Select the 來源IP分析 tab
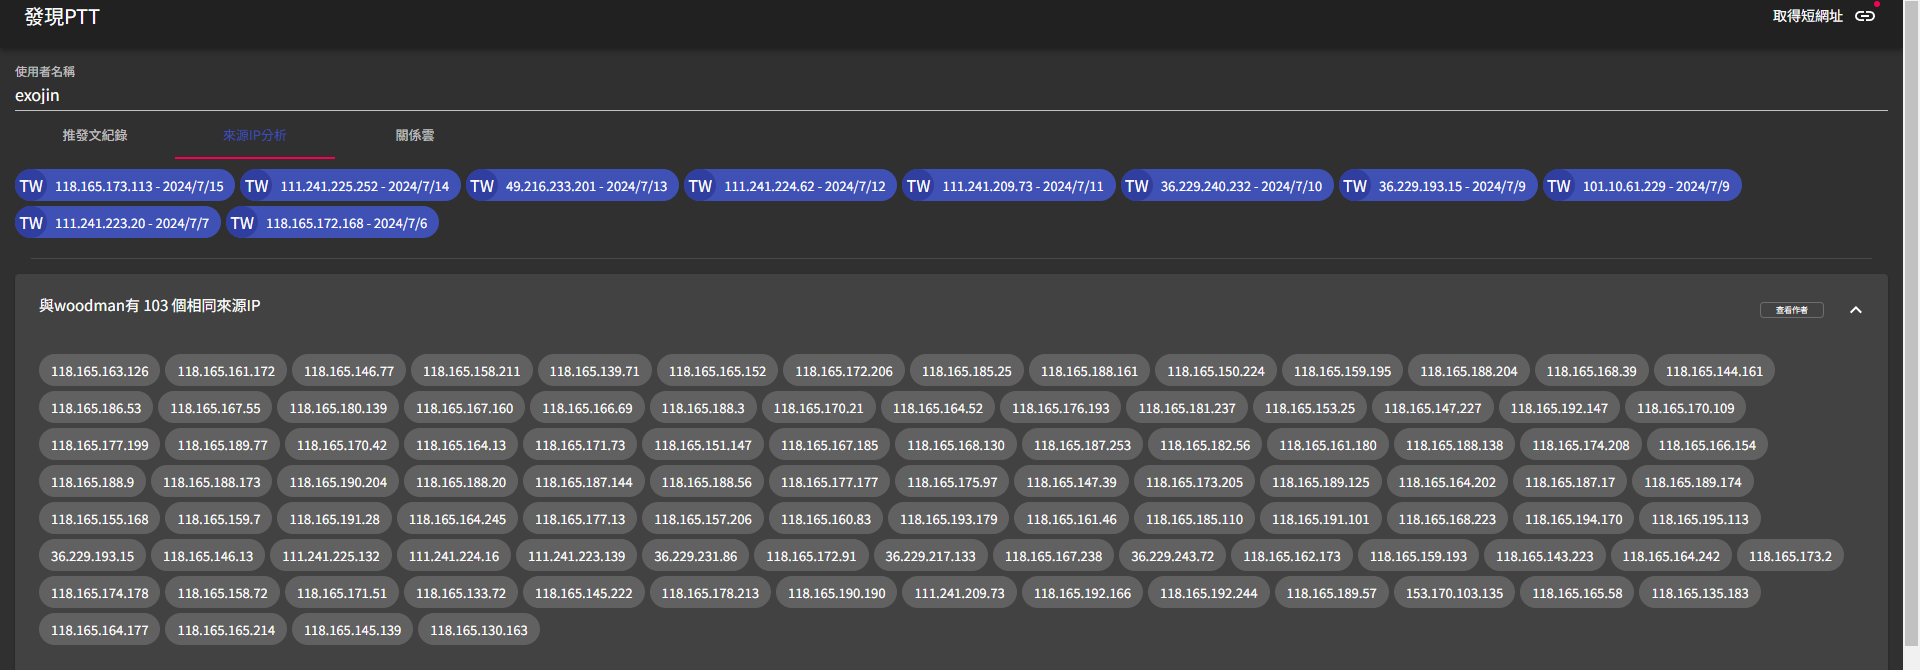 (255, 135)
